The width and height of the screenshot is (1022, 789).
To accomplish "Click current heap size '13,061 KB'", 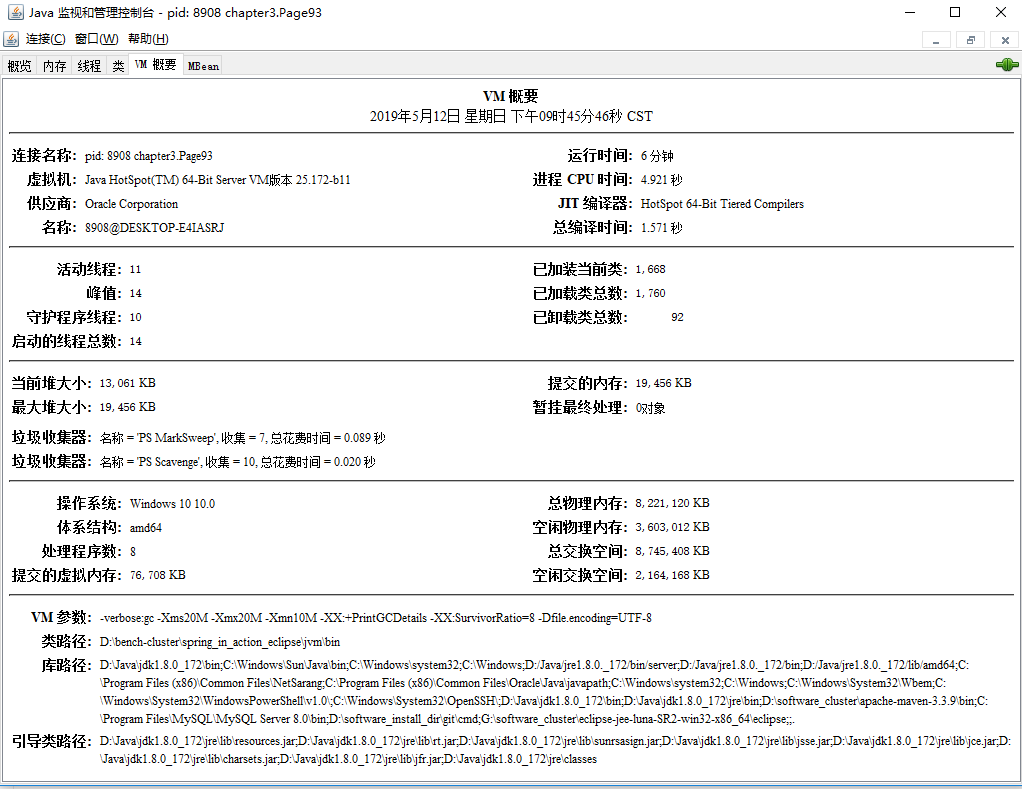I will (x=127, y=383).
